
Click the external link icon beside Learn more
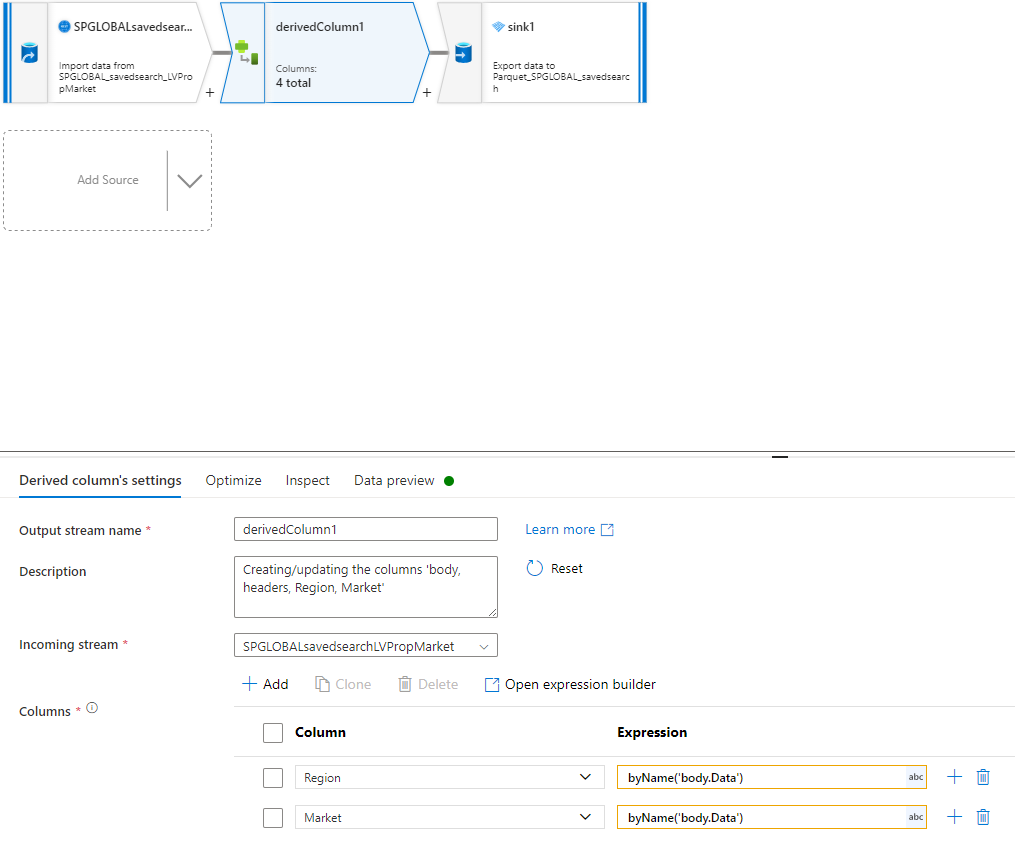coord(607,530)
